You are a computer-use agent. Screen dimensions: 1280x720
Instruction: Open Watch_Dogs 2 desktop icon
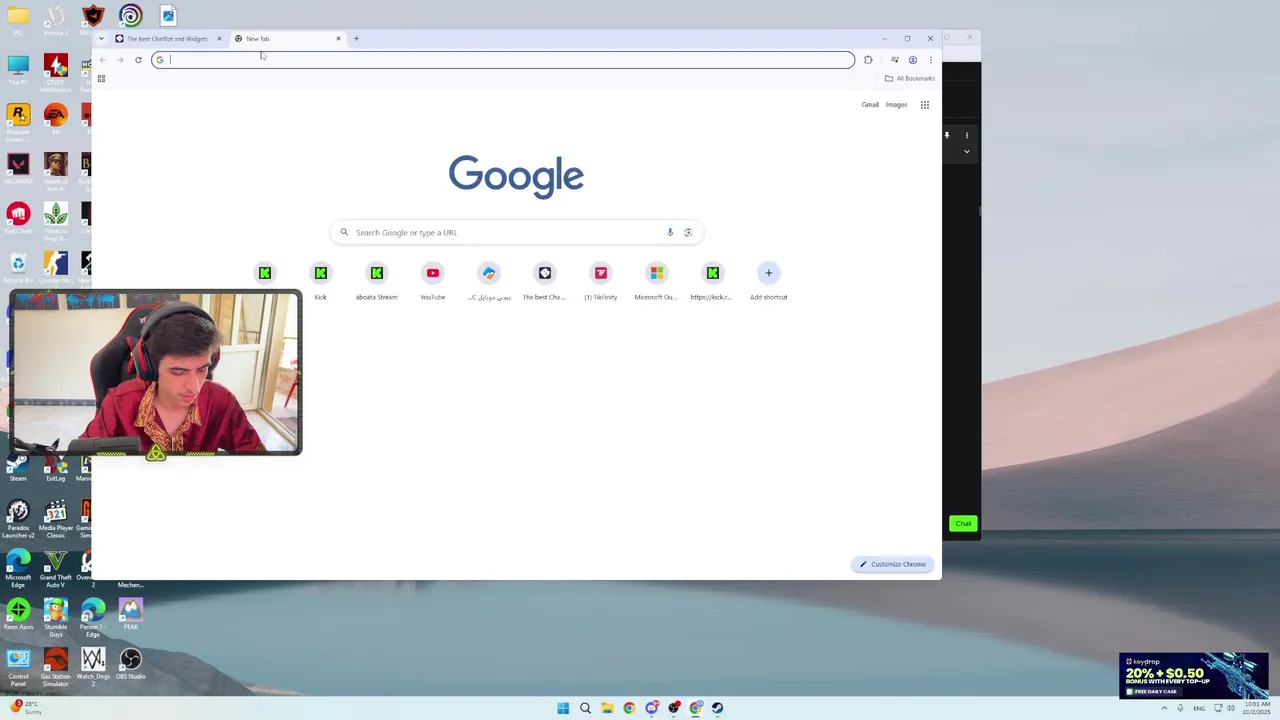click(x=93, y=666)
